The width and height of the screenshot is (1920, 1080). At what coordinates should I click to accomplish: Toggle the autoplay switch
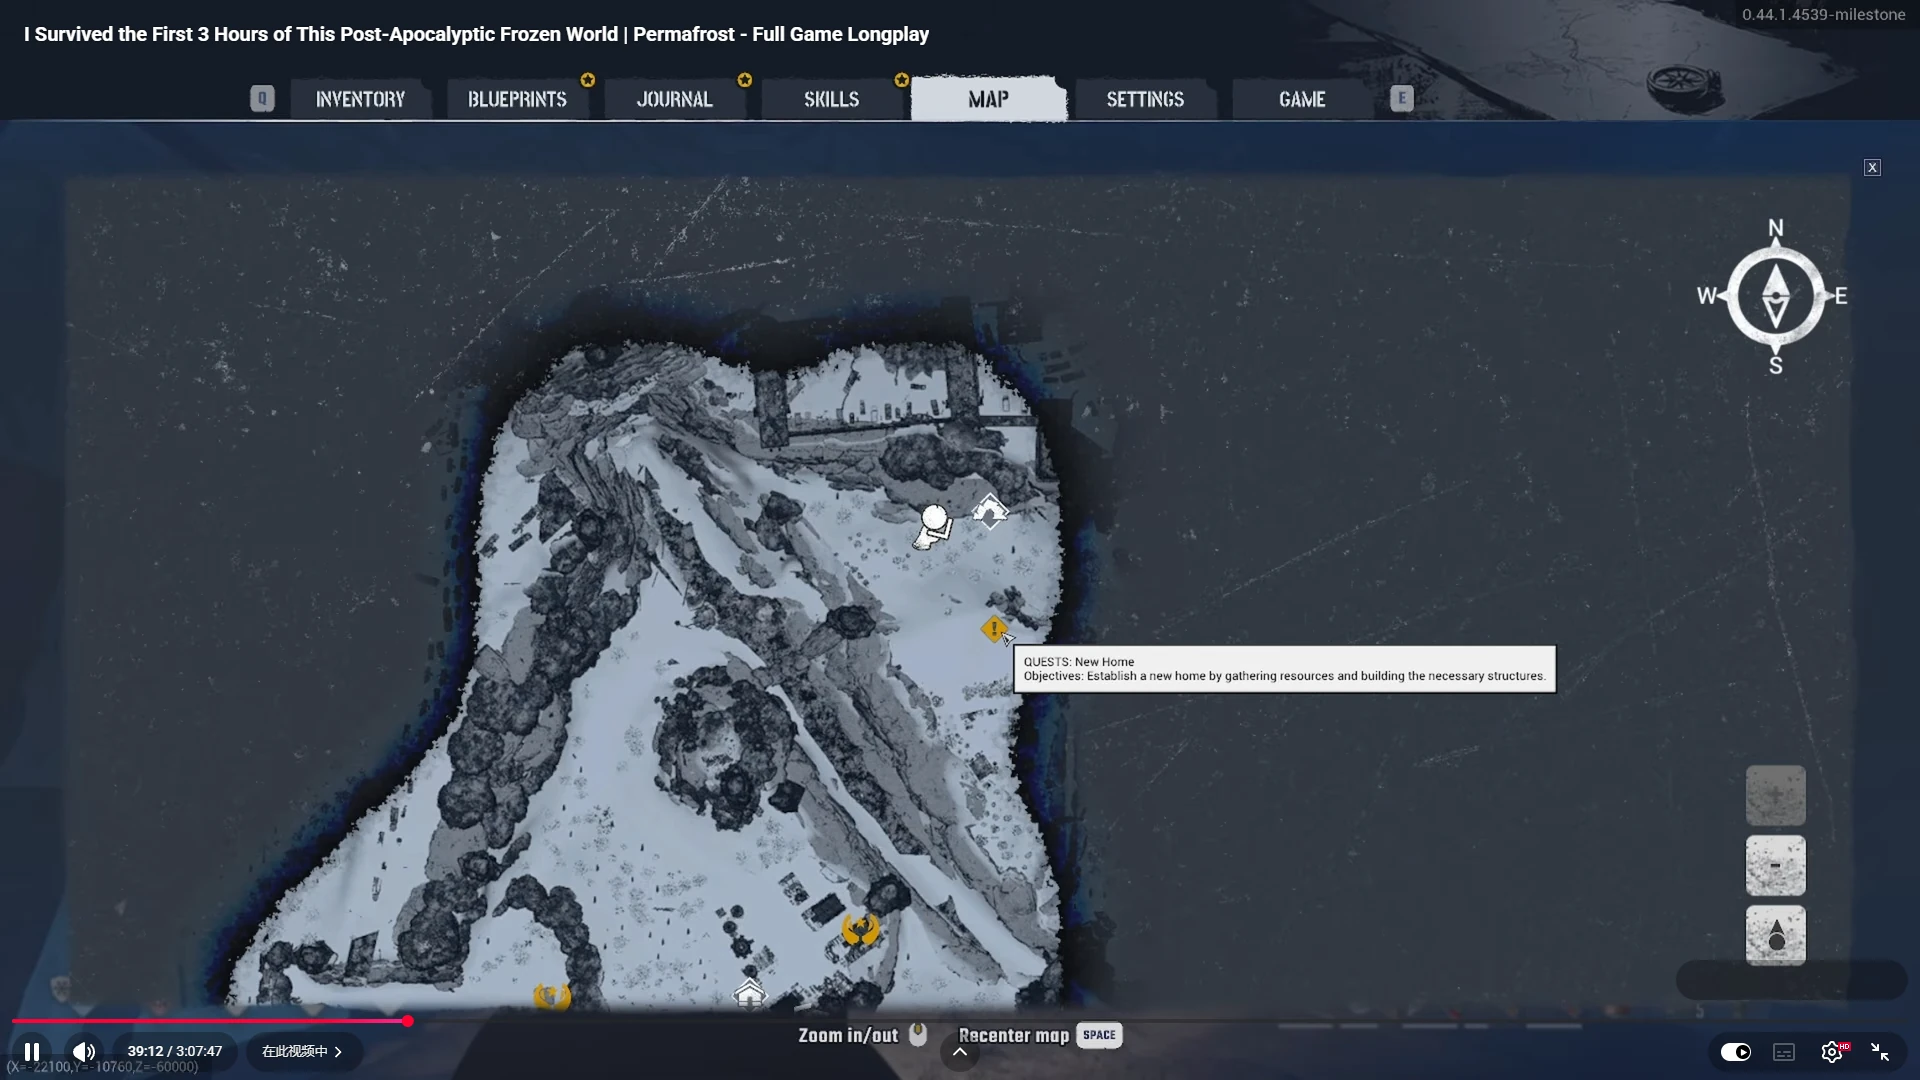1736,1052
